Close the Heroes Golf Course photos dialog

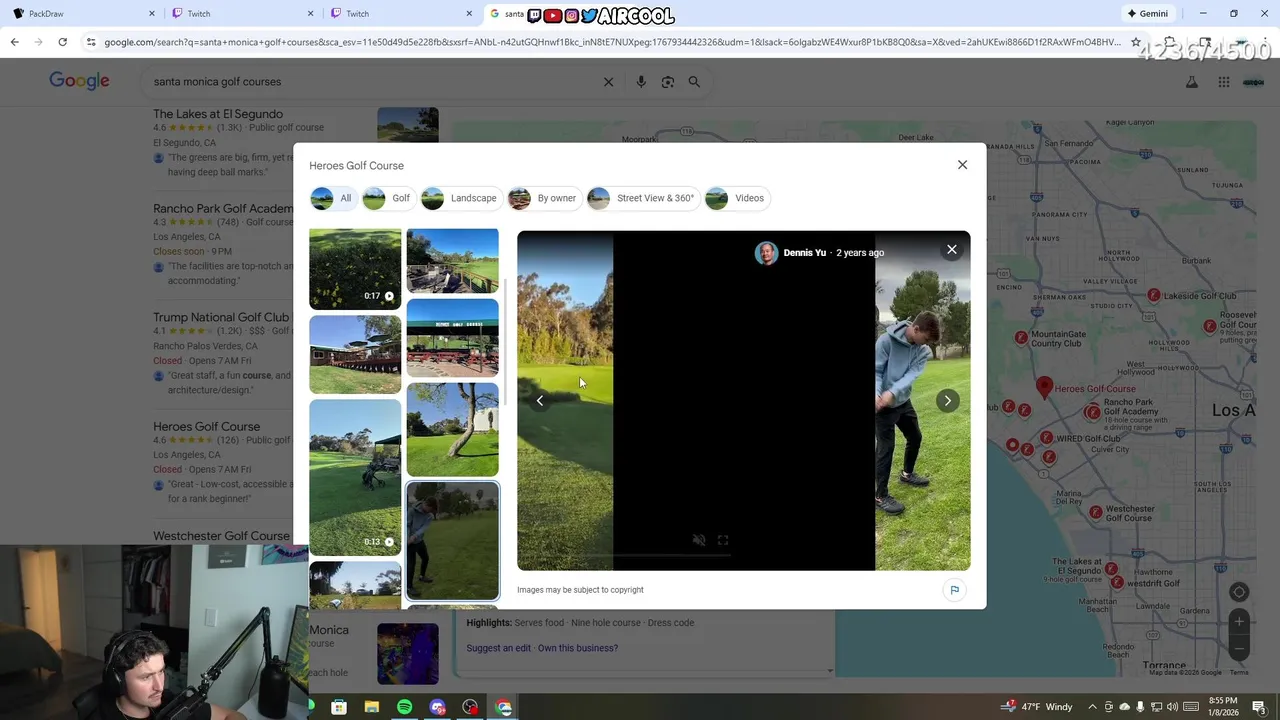coord(962,165)
